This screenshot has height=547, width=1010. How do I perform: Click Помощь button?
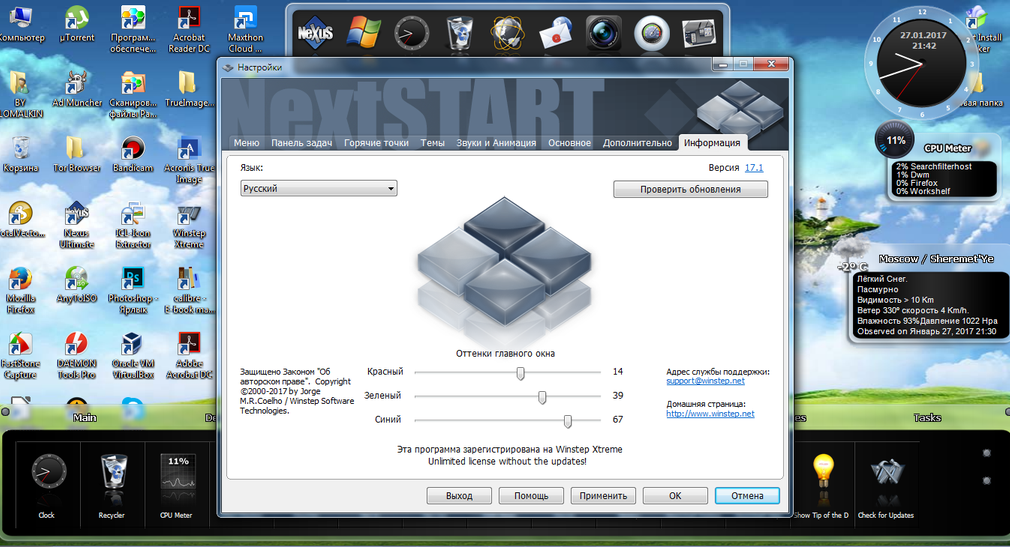(x=531, y=495)
